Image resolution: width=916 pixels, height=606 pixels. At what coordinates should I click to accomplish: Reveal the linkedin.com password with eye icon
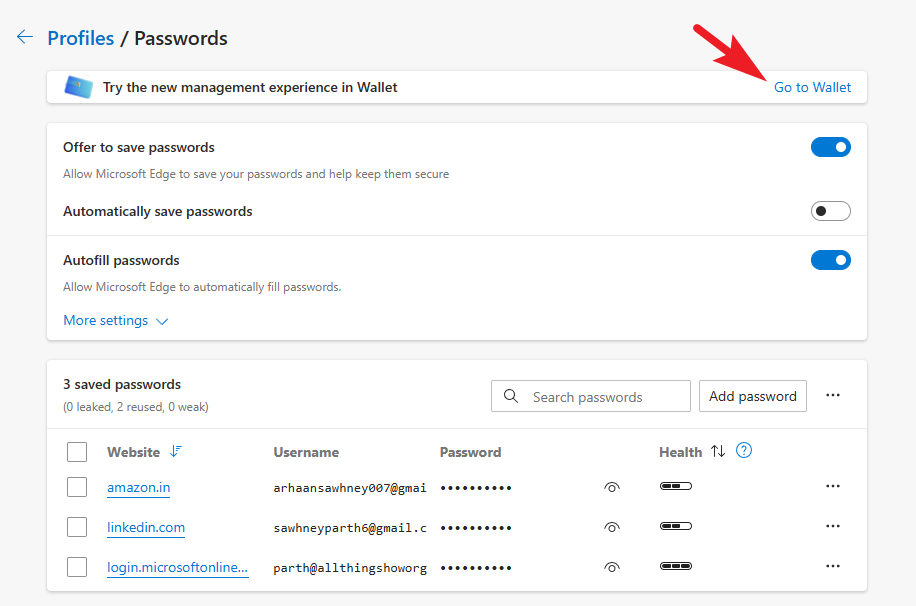(611, 527)
